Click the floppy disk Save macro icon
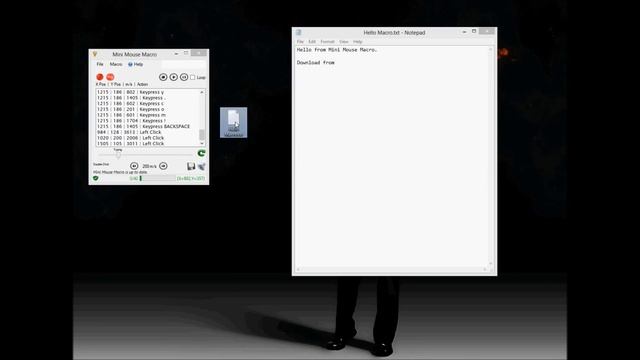 [191, 166]
